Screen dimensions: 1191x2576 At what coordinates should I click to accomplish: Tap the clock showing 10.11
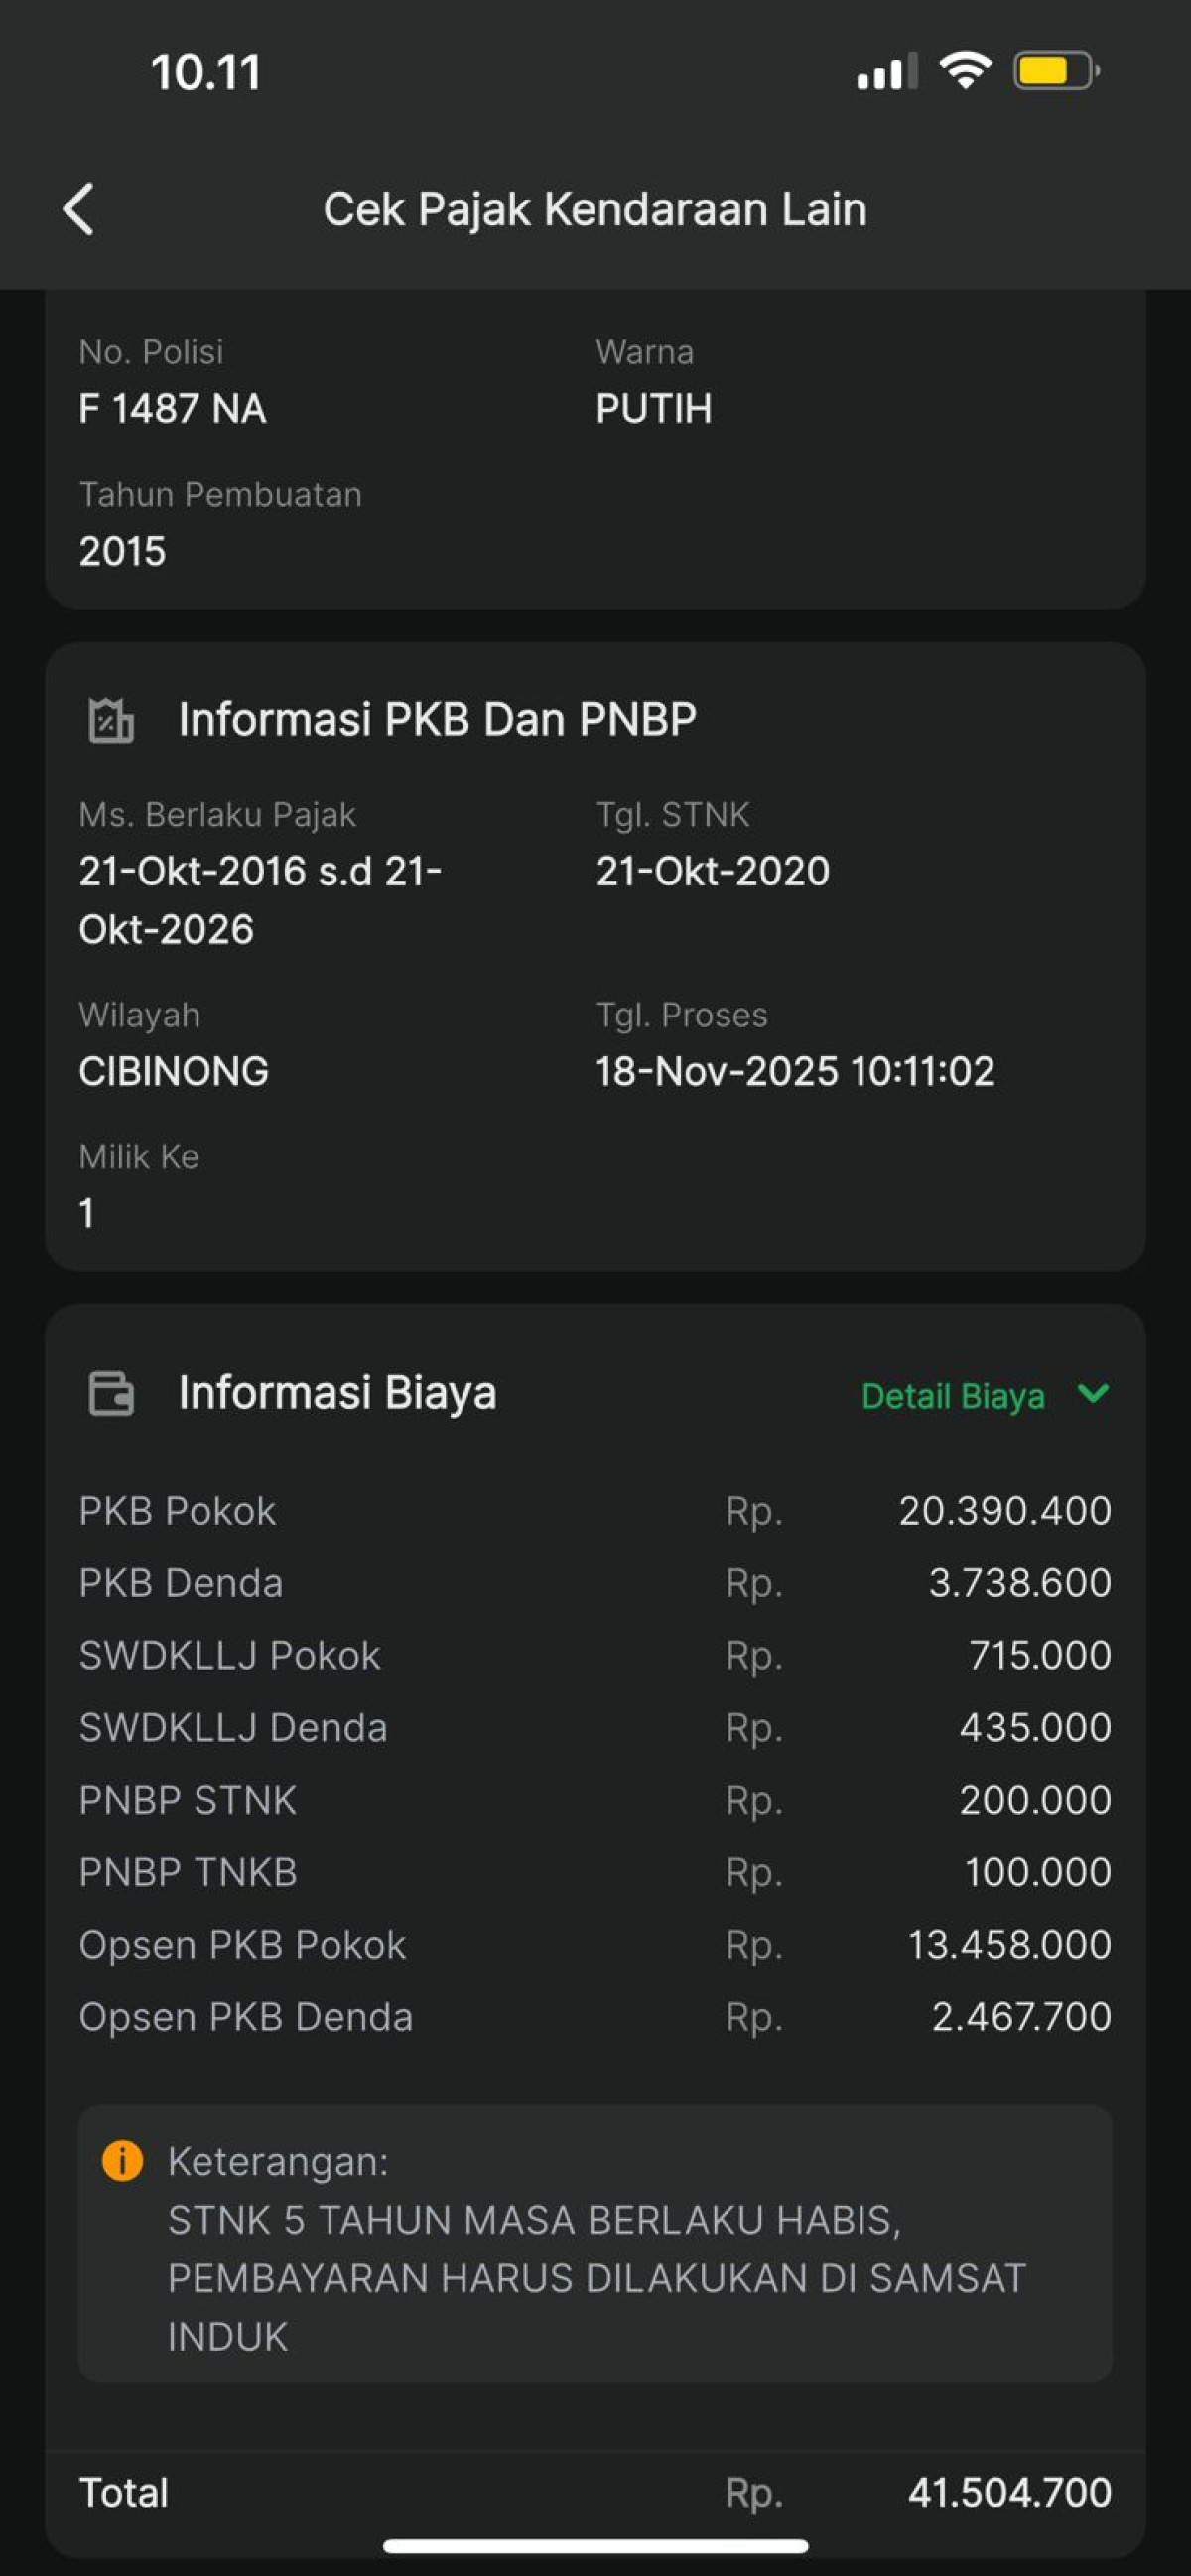[206, 73]
